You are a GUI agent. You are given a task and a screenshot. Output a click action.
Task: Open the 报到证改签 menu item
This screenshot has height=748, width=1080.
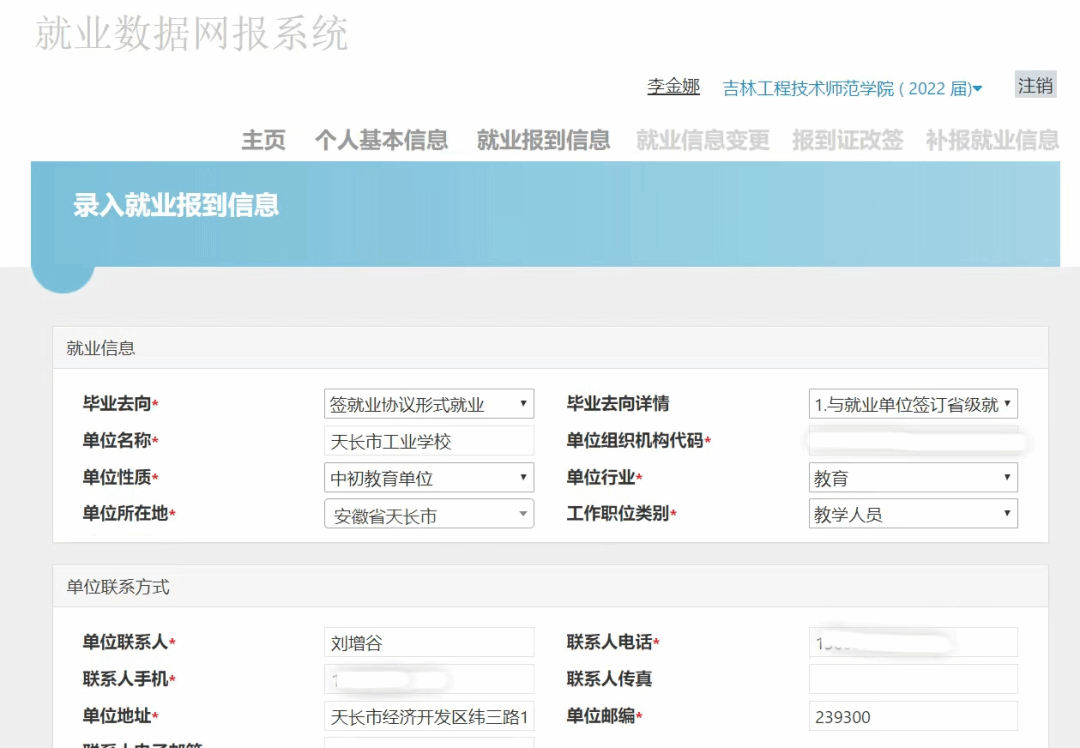click(847, 141)
